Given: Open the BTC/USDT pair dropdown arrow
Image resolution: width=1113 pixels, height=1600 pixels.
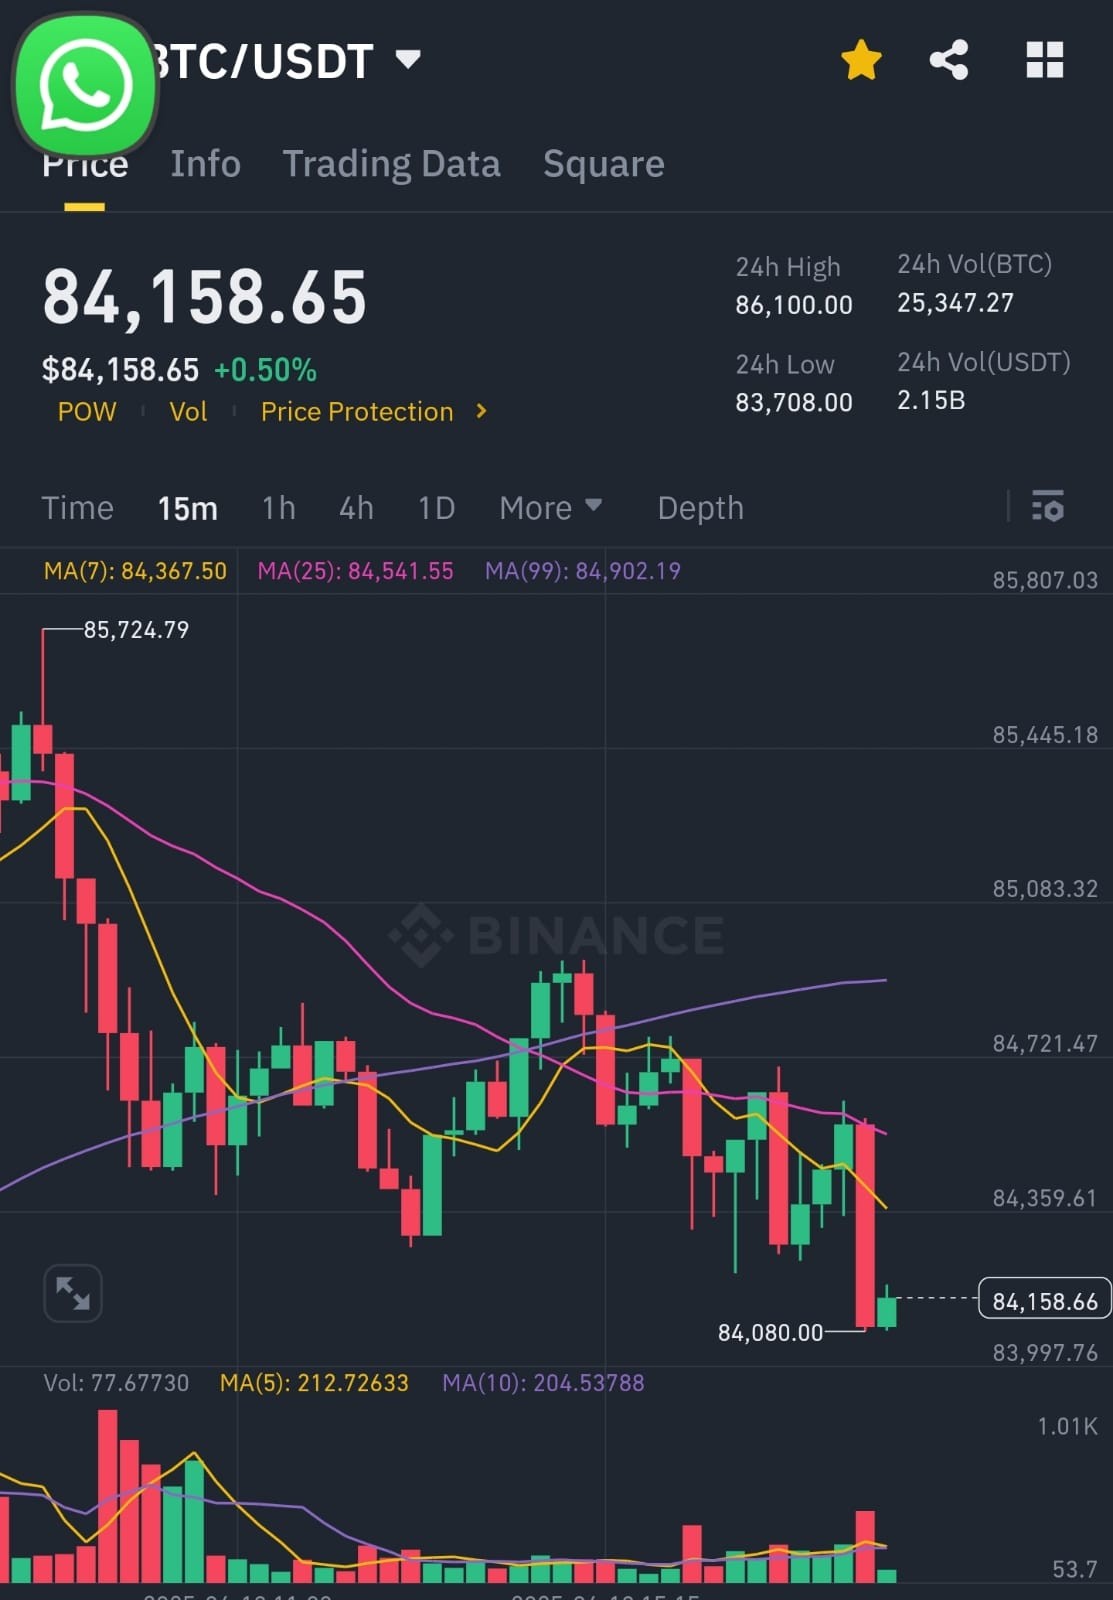Looking at the screenshot, I should click(408, 59).
